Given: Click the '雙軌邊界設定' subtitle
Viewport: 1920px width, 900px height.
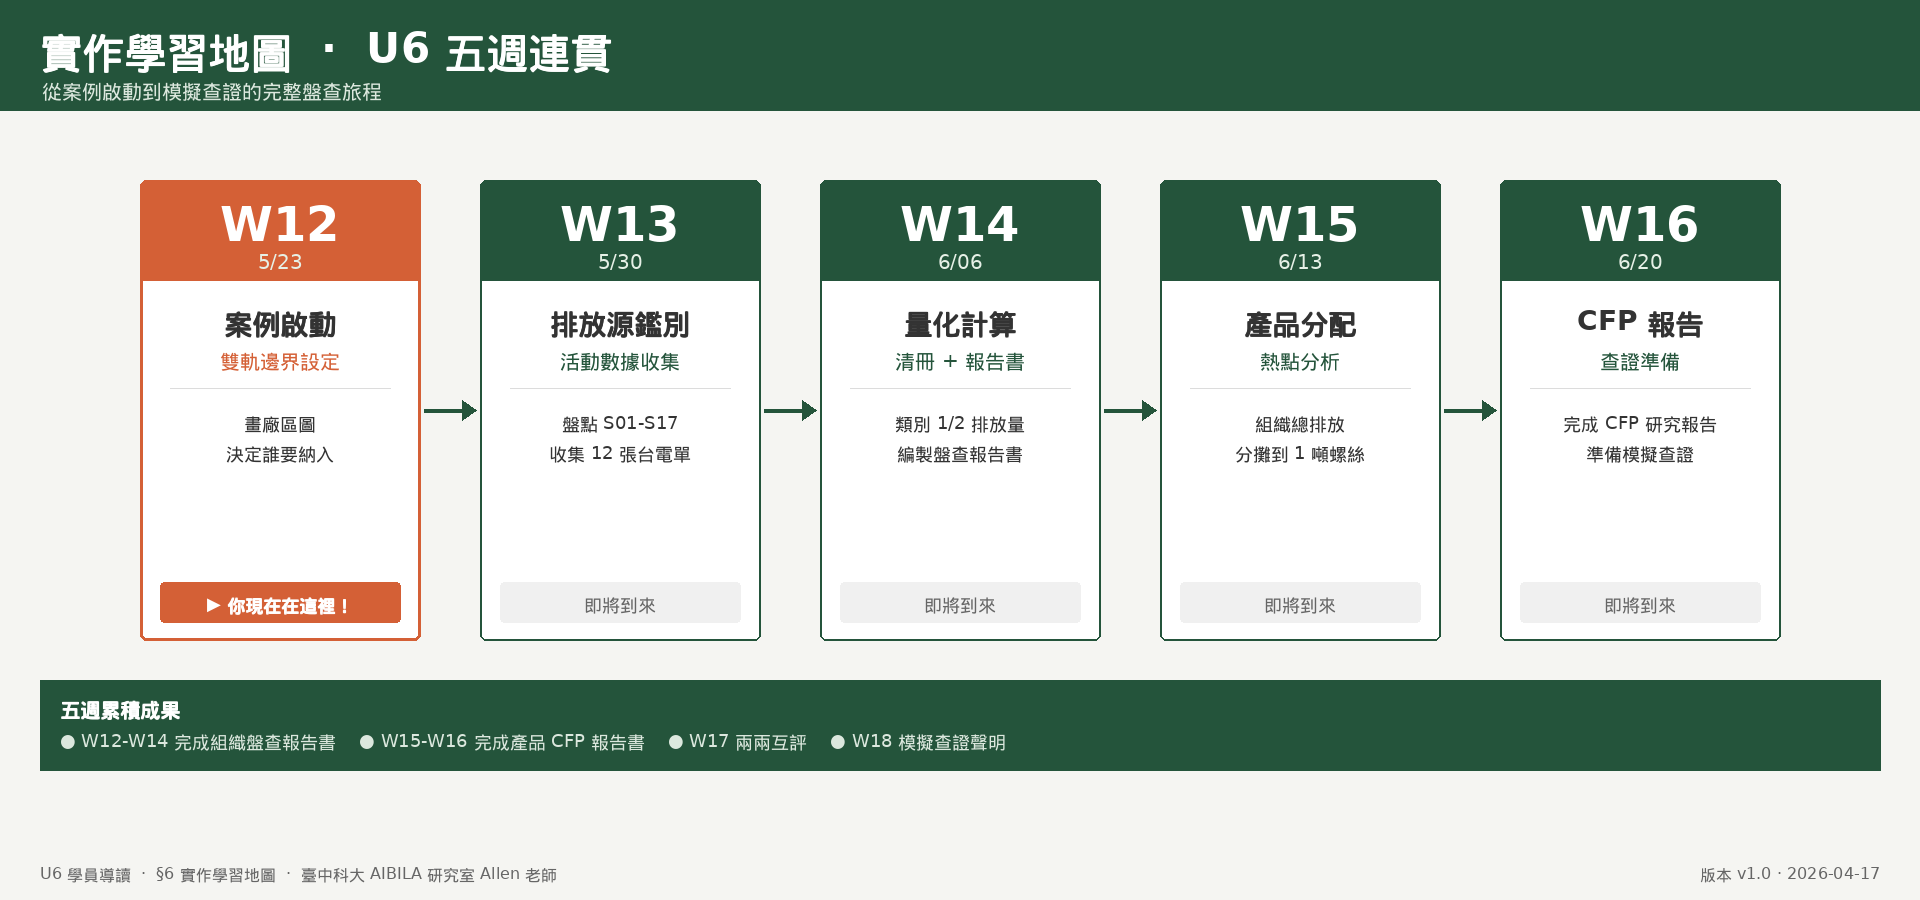Looking at the screenshot, I should [x=280, y=362].
